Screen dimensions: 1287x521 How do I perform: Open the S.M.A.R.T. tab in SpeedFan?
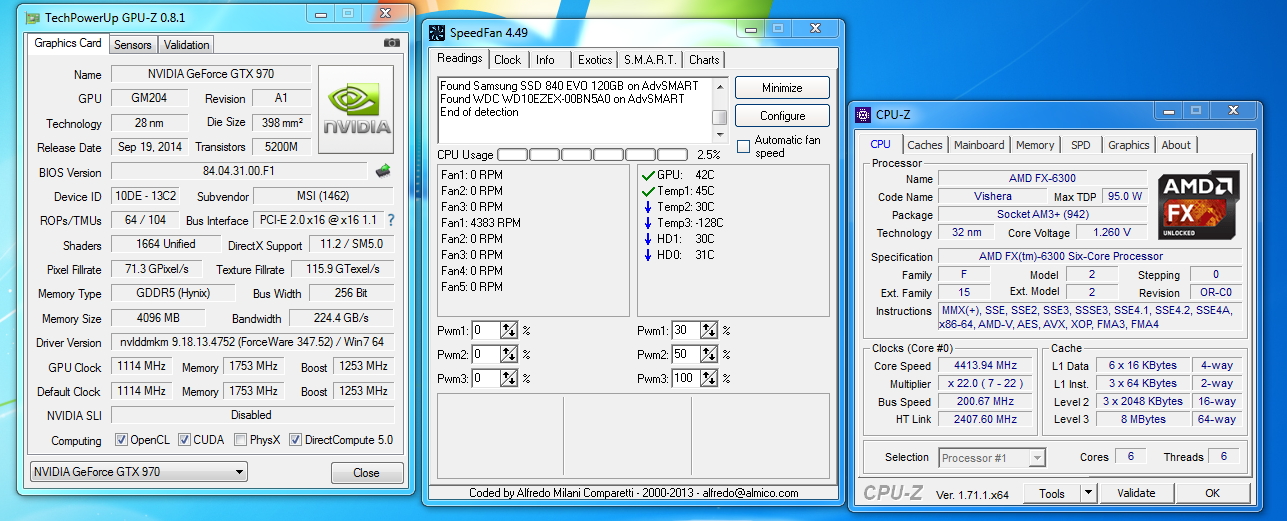[x=650, y=60]
